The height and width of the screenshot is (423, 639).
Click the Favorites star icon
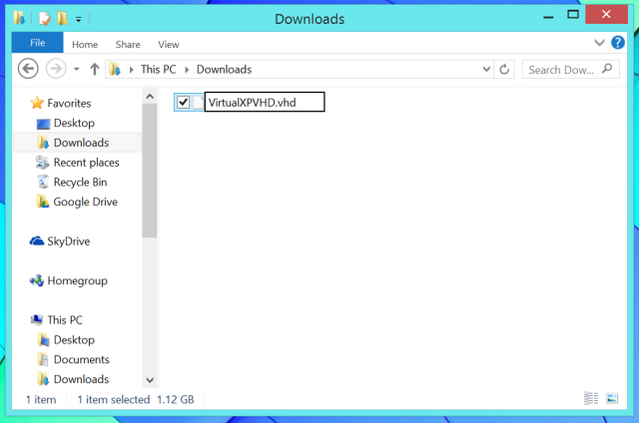(x=37, y=103)
